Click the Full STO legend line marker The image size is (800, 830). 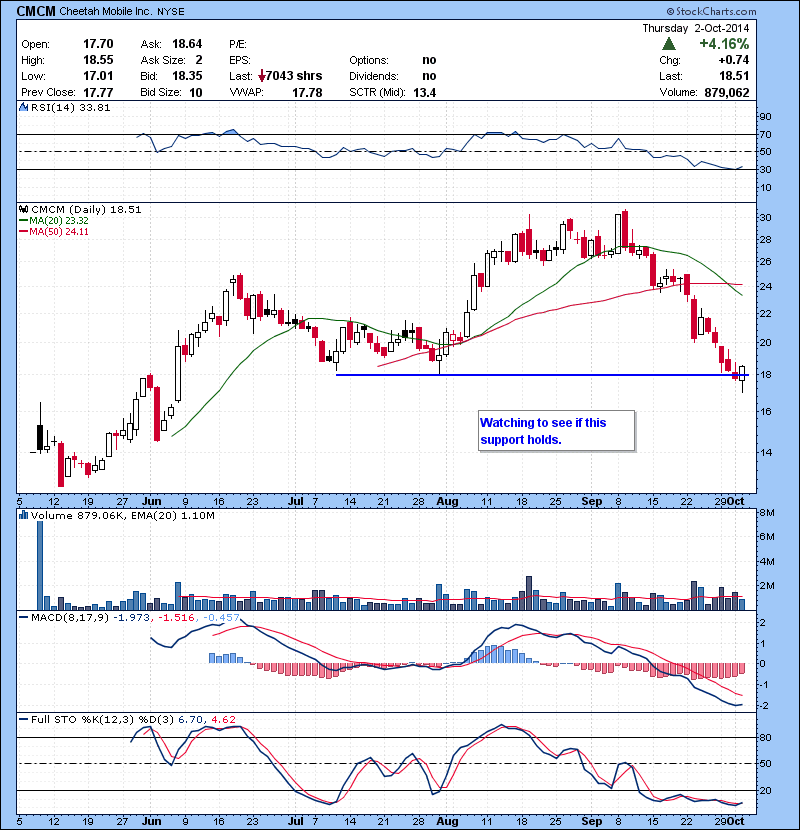tap(24, 719)
